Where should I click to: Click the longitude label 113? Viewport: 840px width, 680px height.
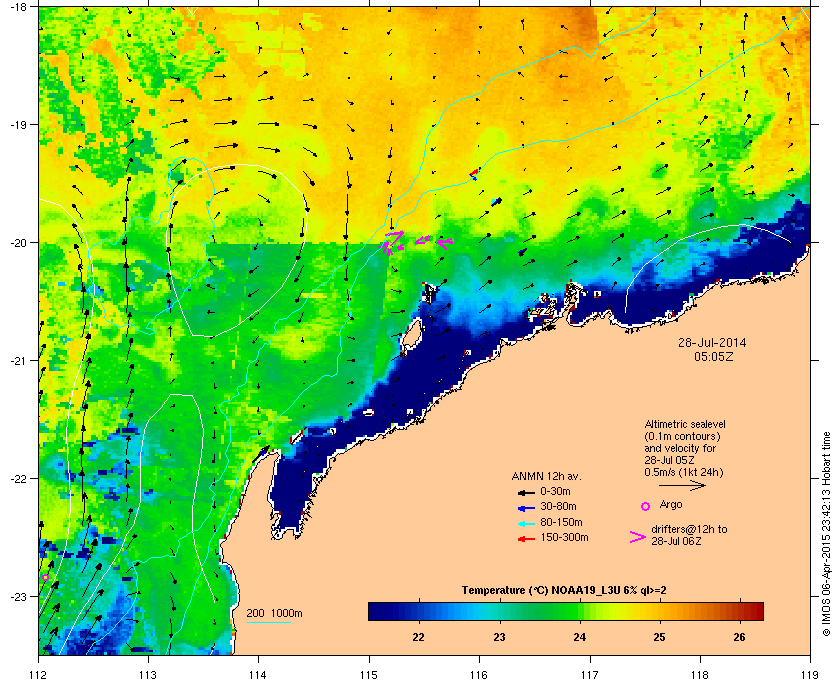148,675
